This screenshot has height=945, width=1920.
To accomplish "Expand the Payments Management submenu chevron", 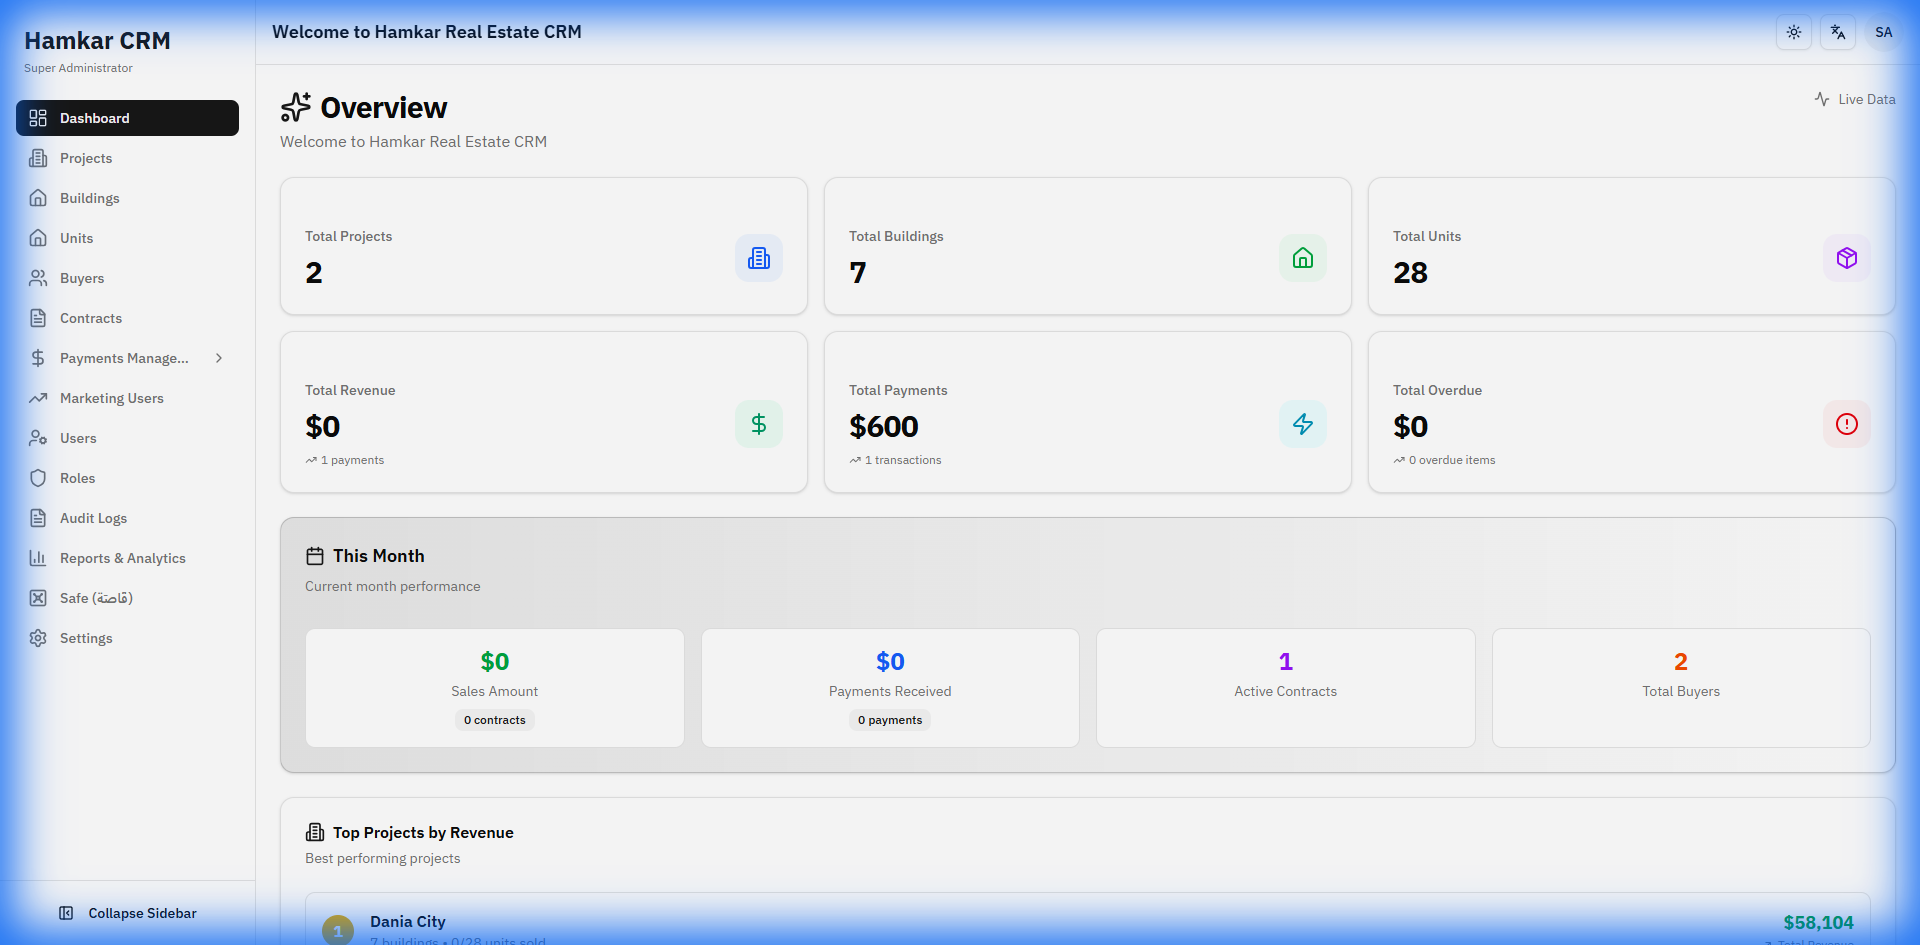I will [x=219, y=358].
